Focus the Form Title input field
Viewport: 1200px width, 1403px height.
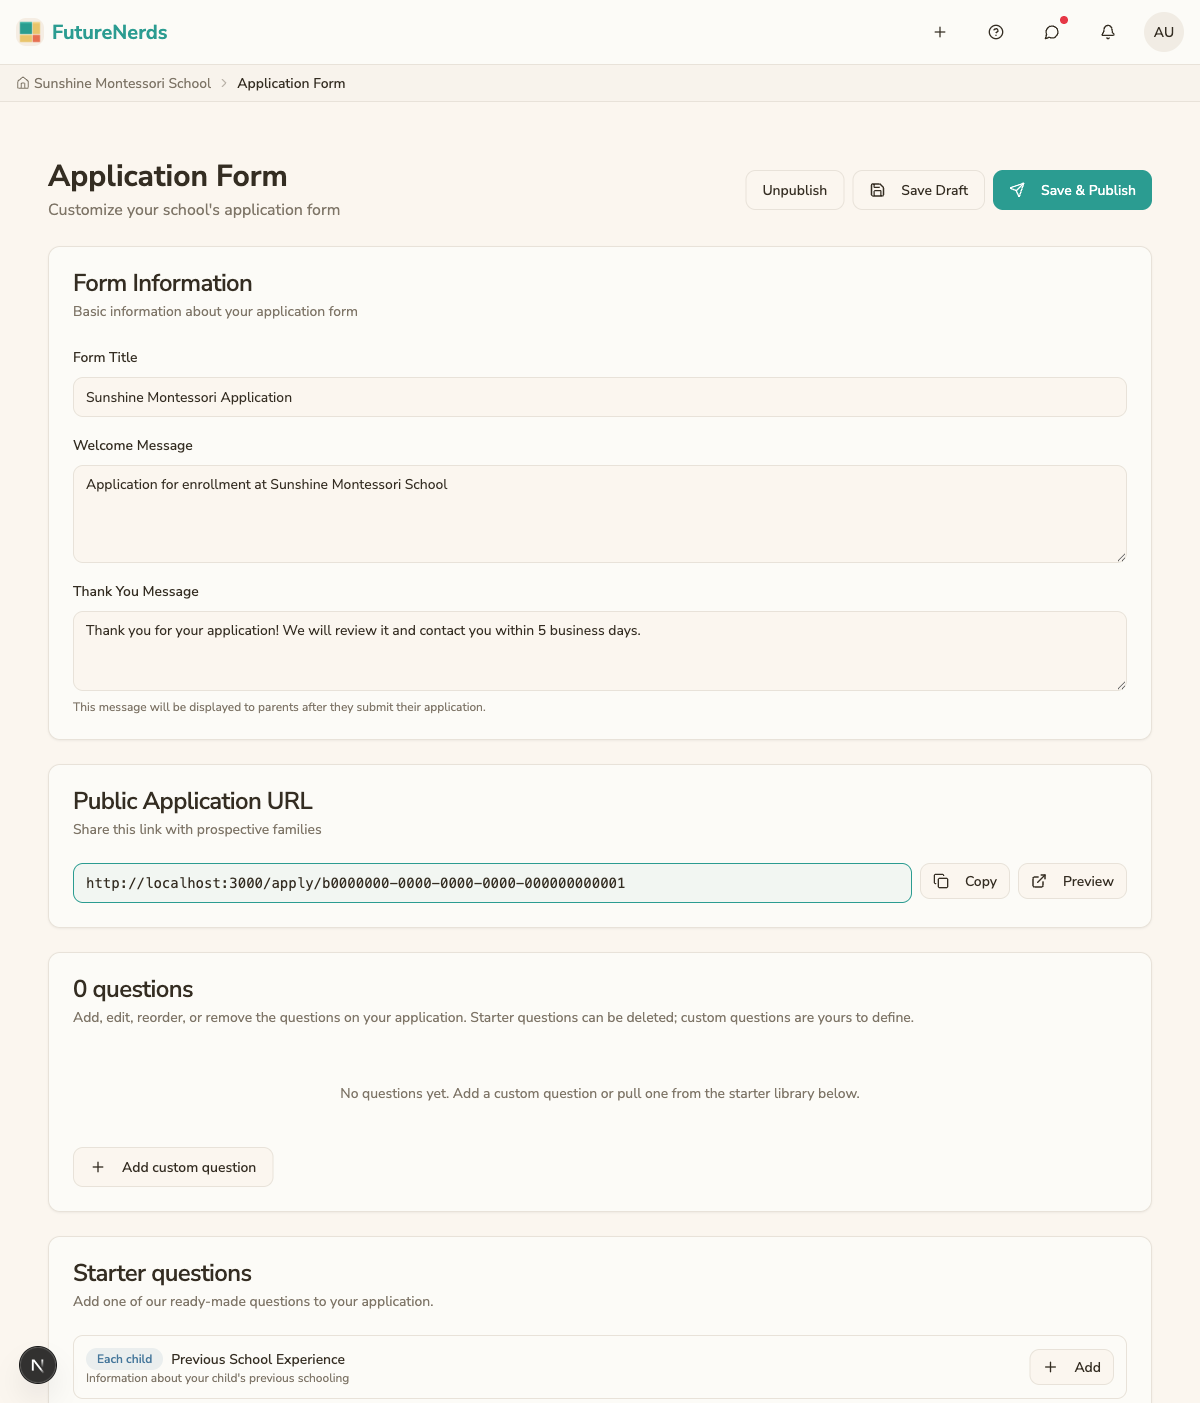pos(600,397)
